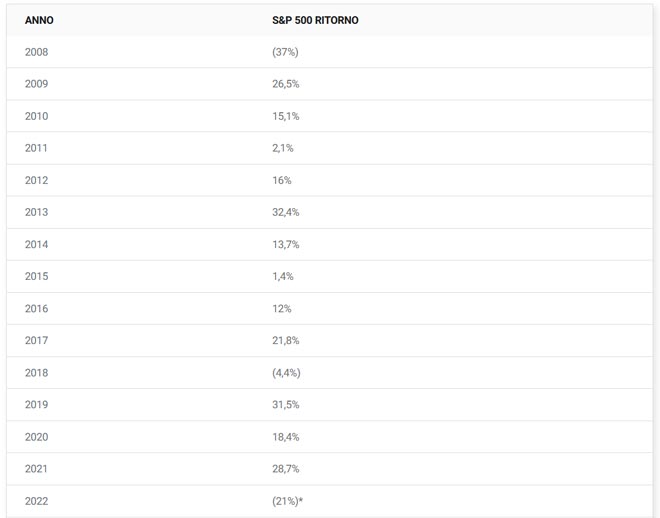The image size is (660, 518).
Task: Click the 21,8% return value
Action: coord(285,340)
